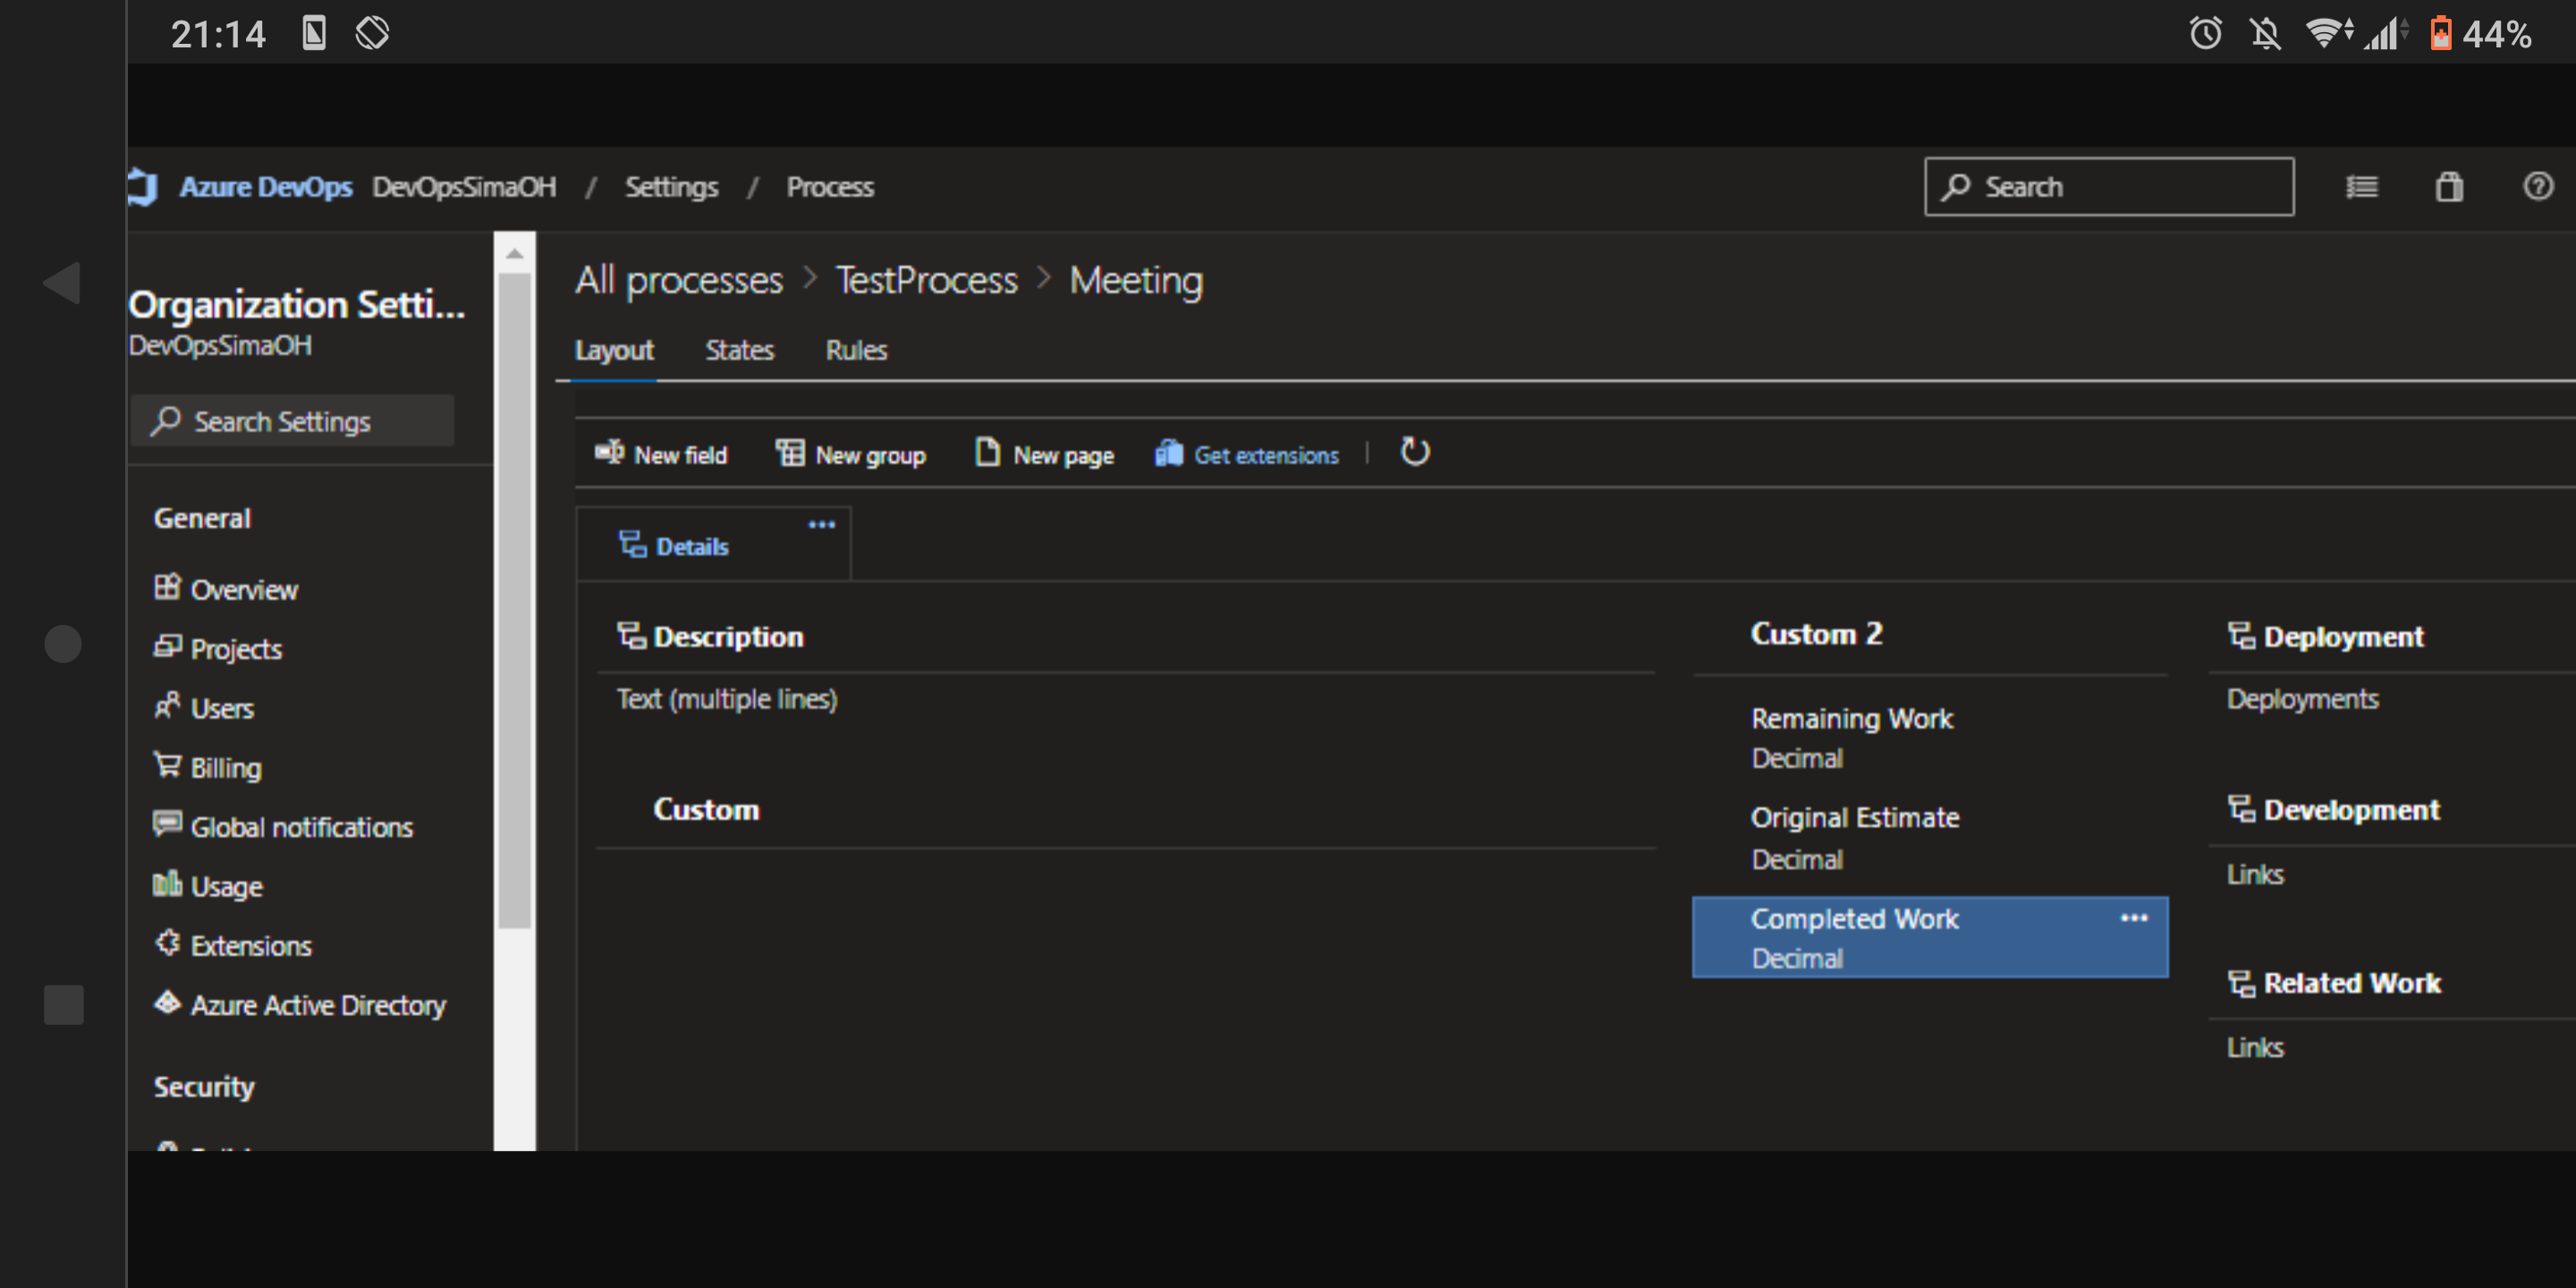Click the New page icon
Image resolution: width=2576 pixels, height=1288 pixels.
coord(987,453)
